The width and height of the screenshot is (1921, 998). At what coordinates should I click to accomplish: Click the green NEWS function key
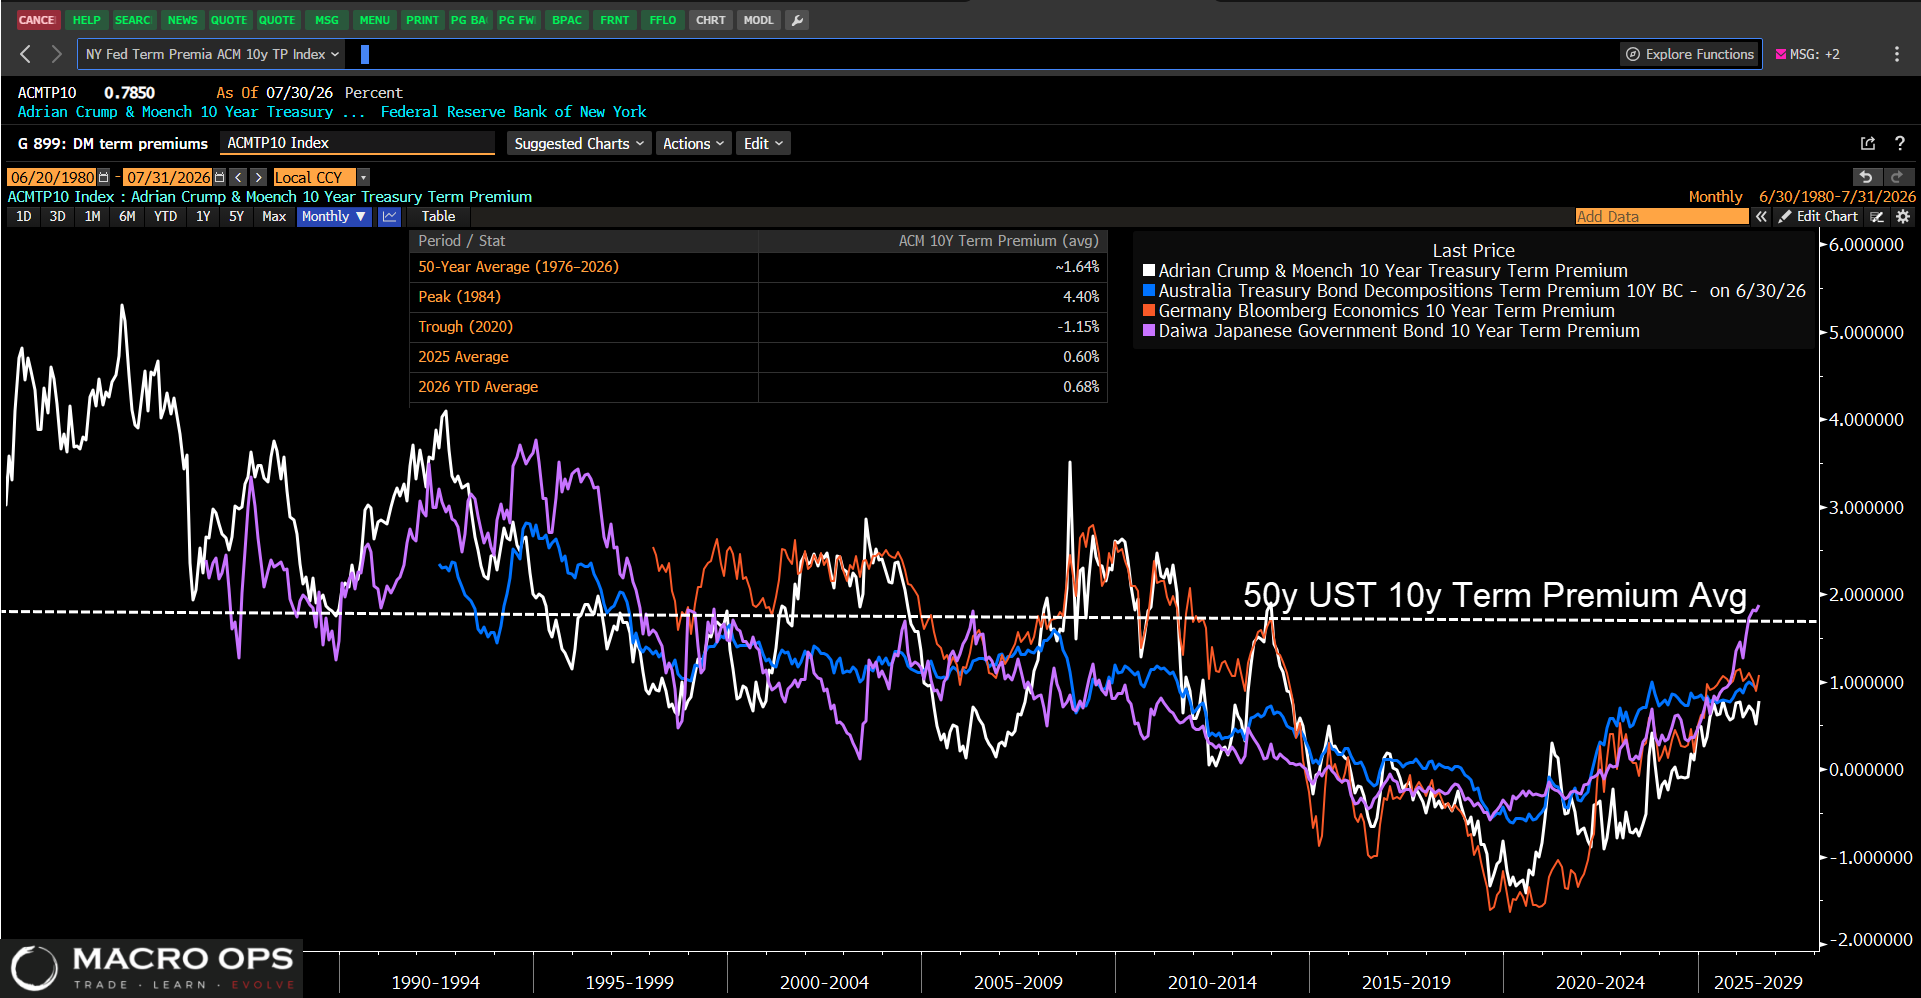click(182, 20)
